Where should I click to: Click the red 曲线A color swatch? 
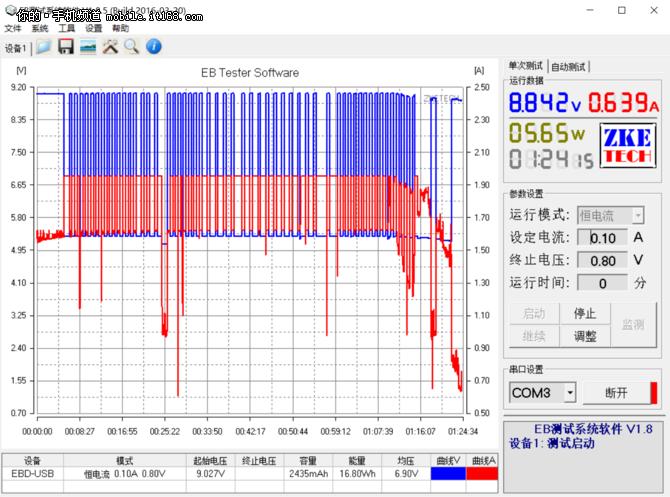(482, 473)
